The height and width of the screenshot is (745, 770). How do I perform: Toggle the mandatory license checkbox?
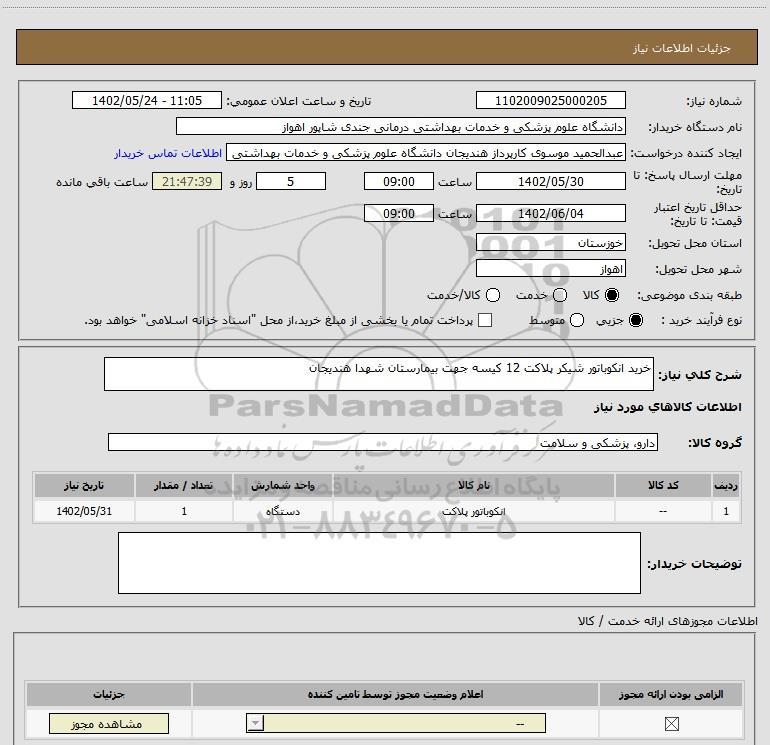click(671, 723)
